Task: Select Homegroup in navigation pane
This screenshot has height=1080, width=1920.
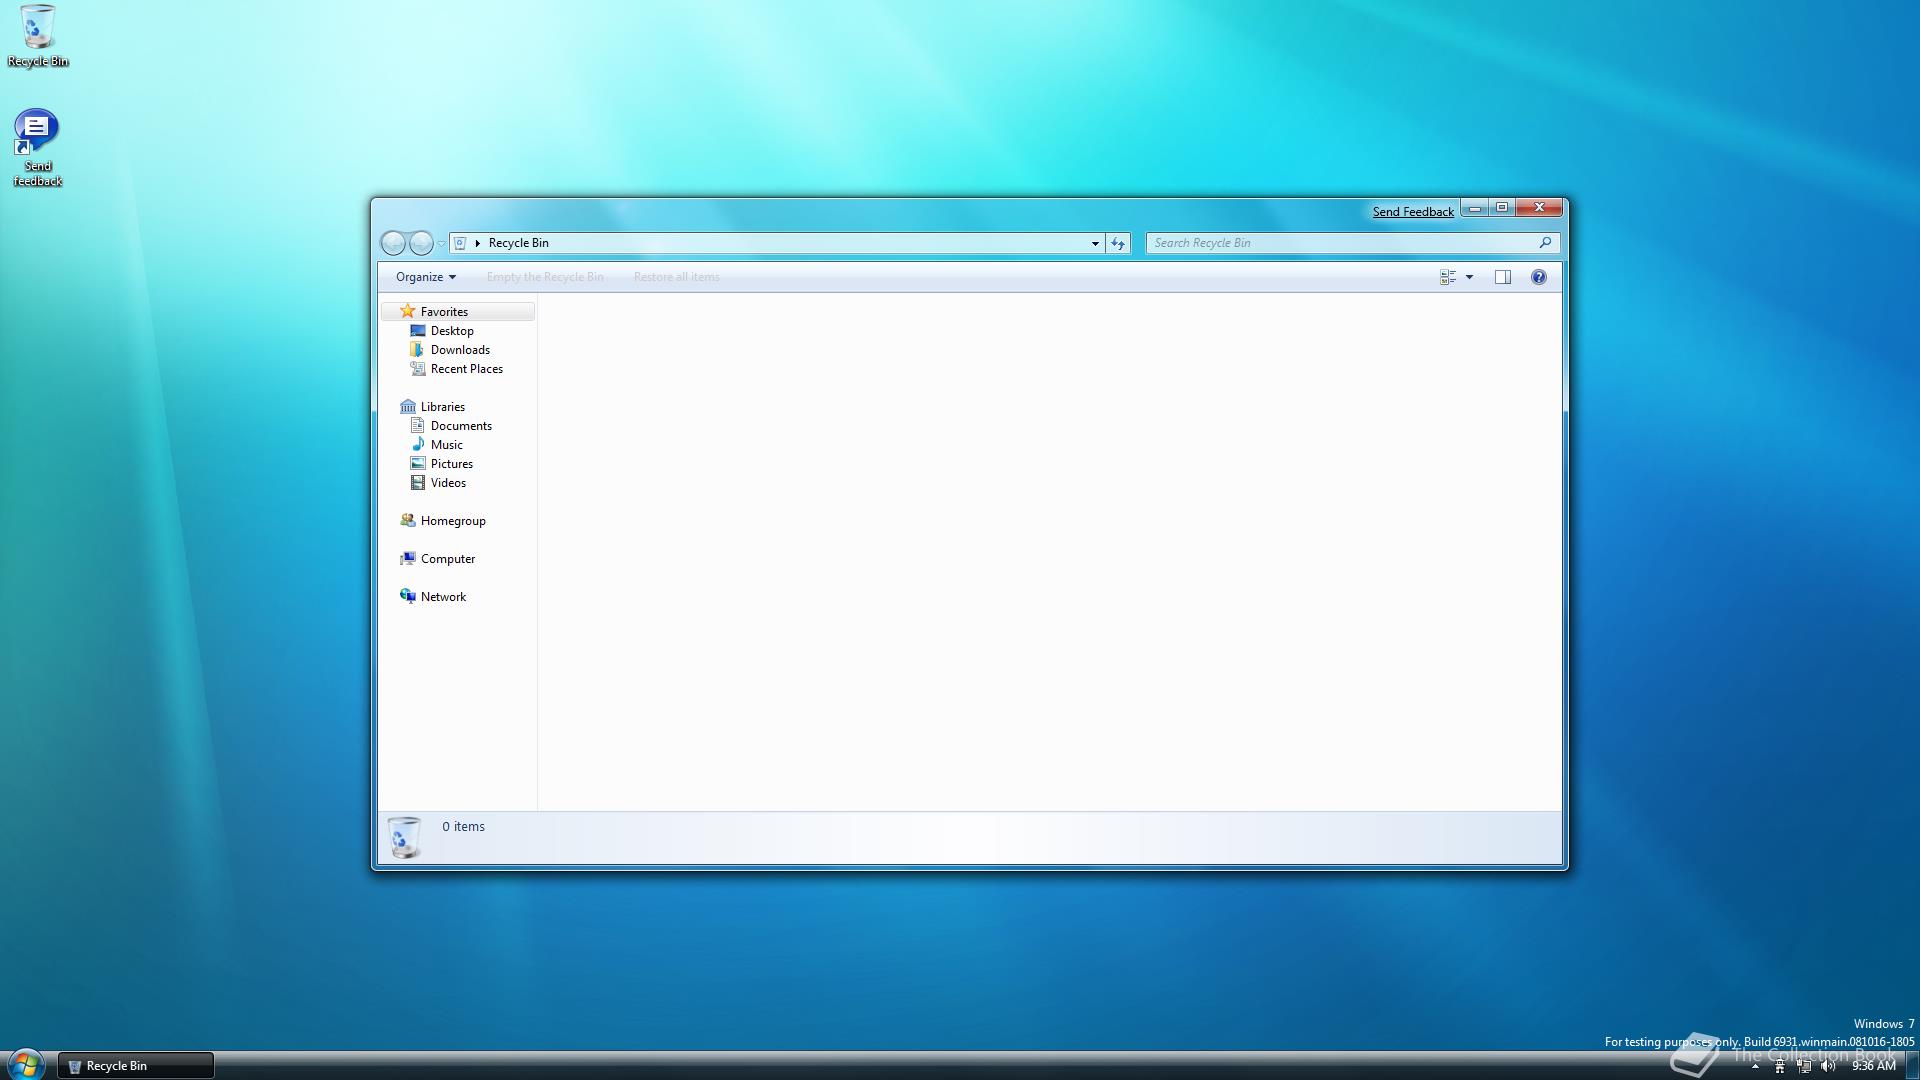Action: (x=453, y=521)
